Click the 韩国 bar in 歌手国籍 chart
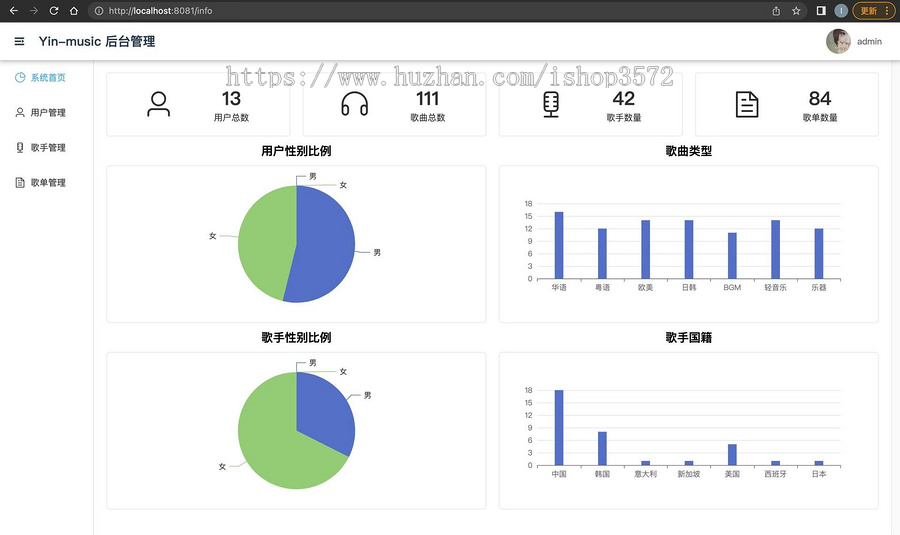900x535 pixels. [602, 448]
